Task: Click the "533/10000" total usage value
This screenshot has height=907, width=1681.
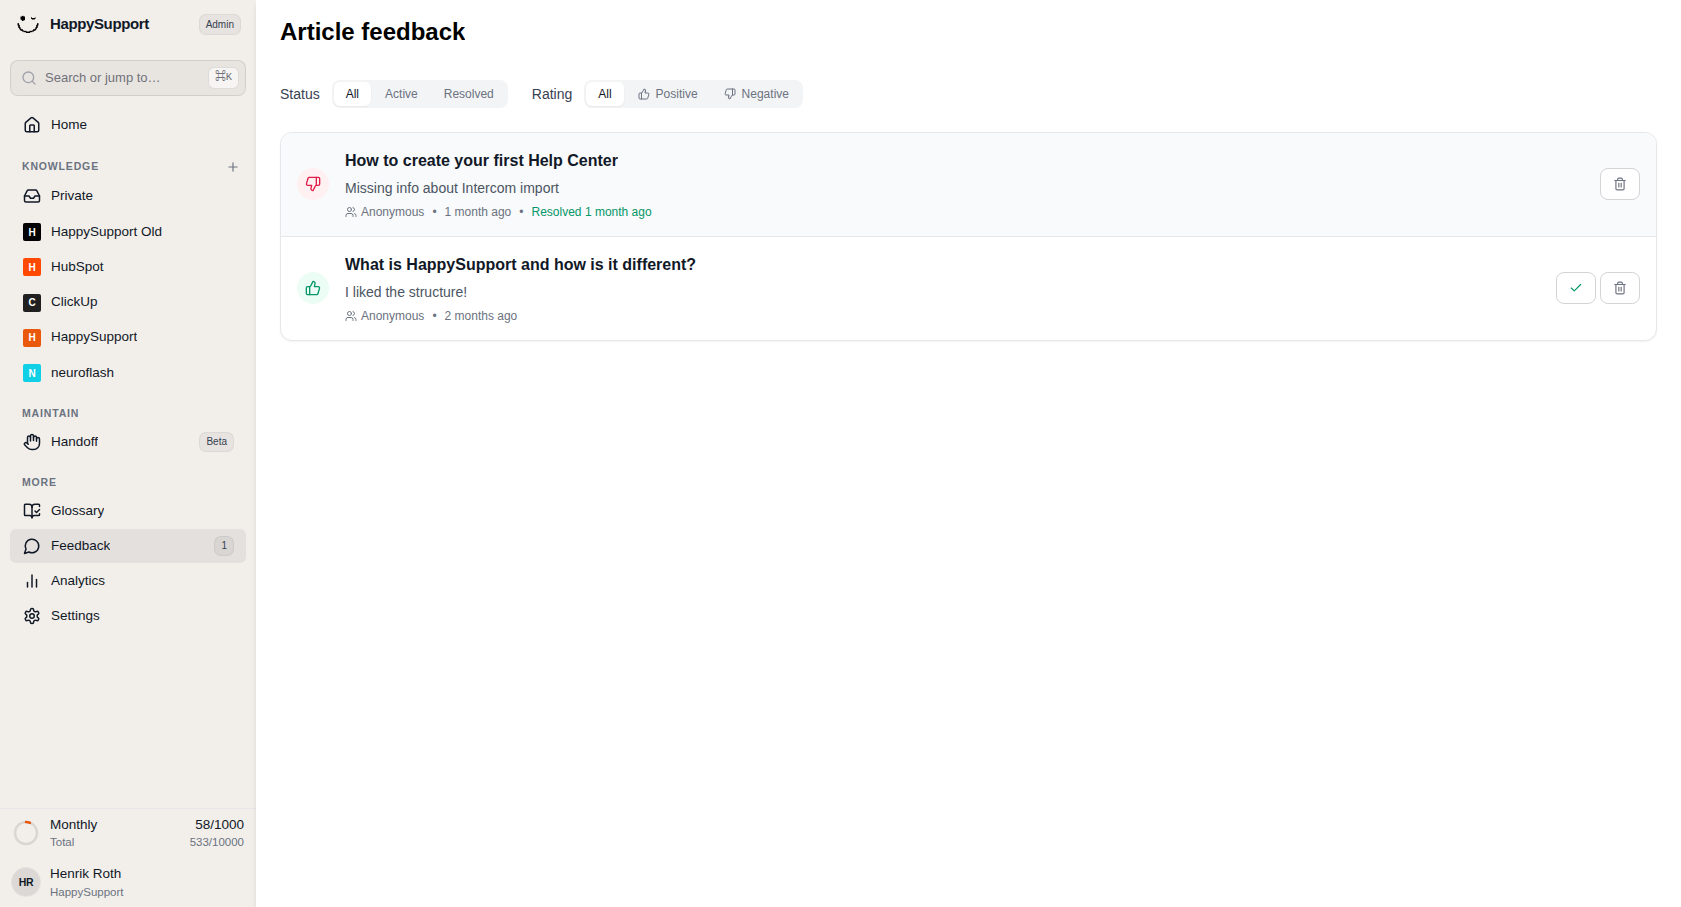Action: click(217, 842)
